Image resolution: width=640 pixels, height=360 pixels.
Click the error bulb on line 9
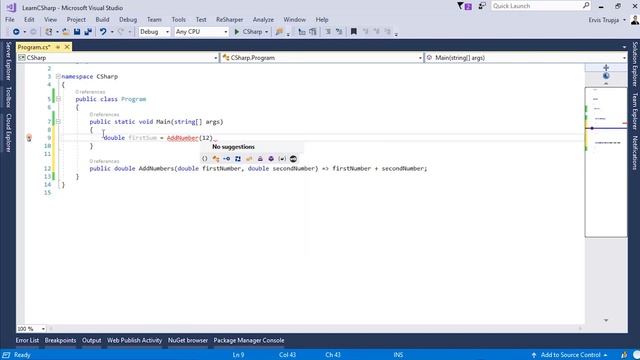pyautogui.click(x=29, y=138)
